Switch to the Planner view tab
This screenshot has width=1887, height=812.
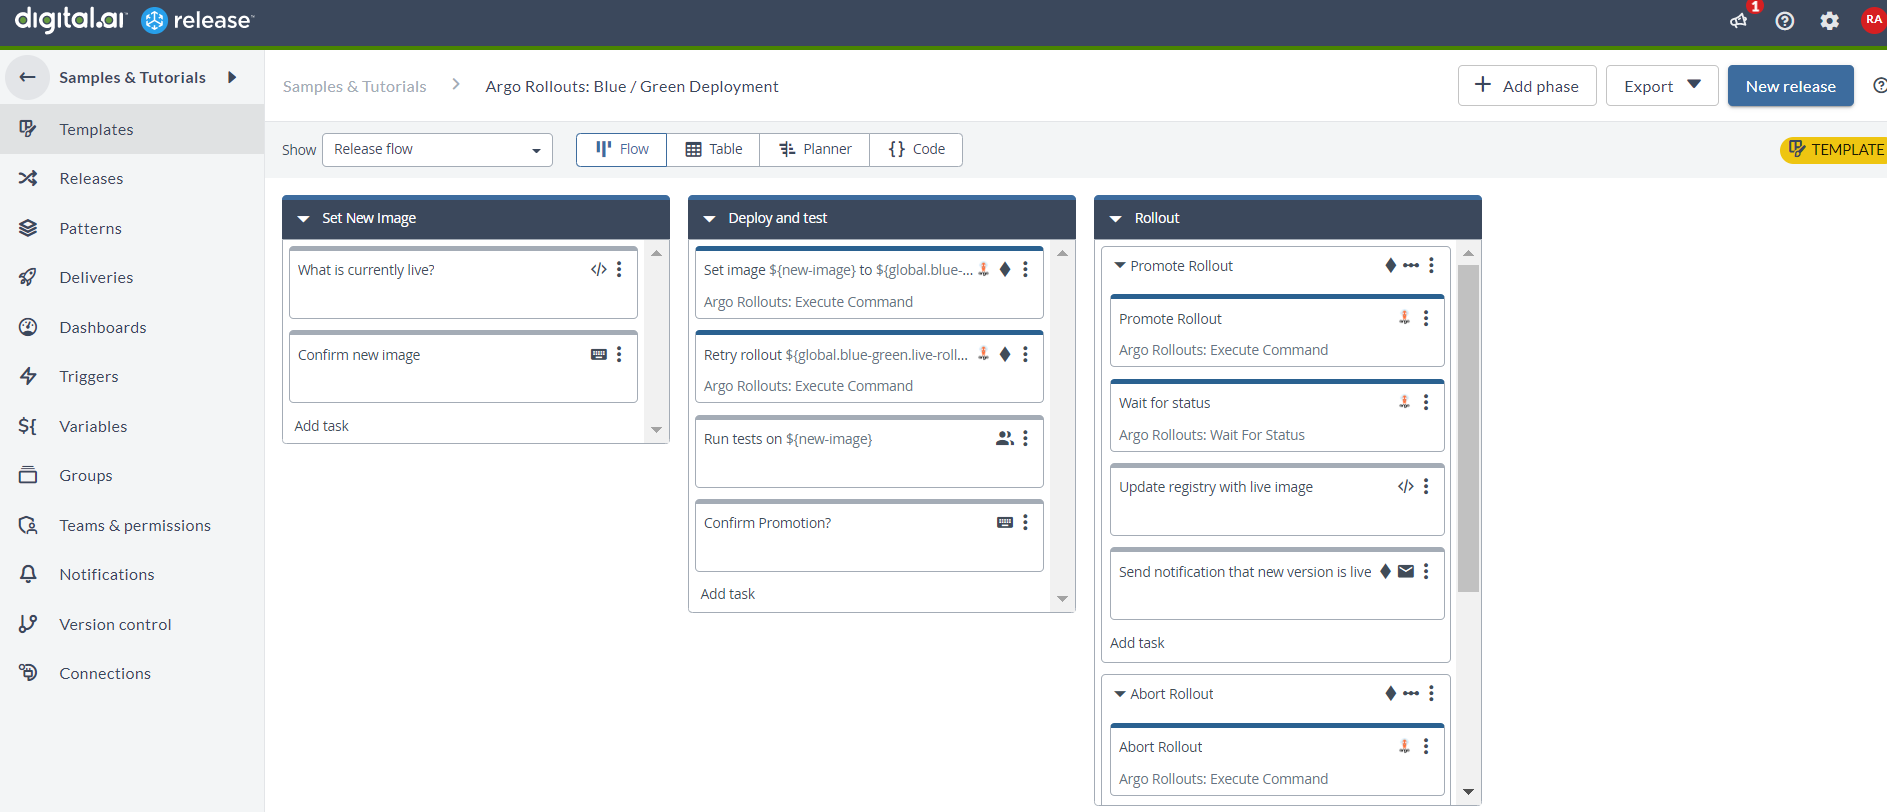click(x=814, y=150)
